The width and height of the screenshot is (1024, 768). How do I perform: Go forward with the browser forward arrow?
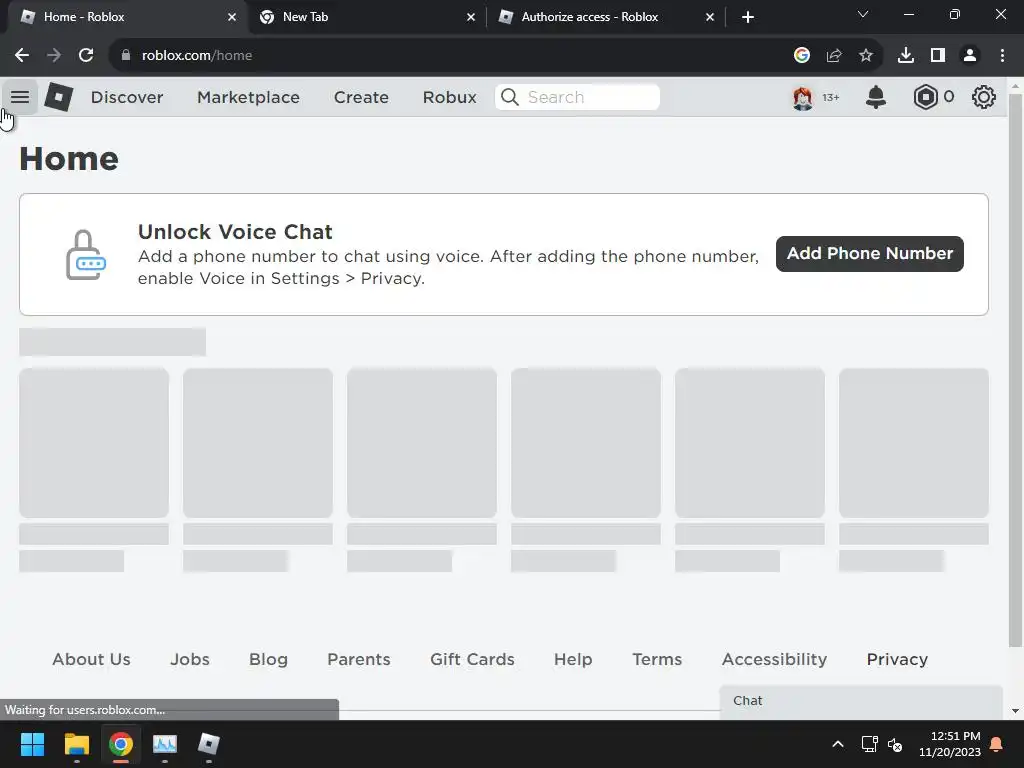tap(54, 56)
